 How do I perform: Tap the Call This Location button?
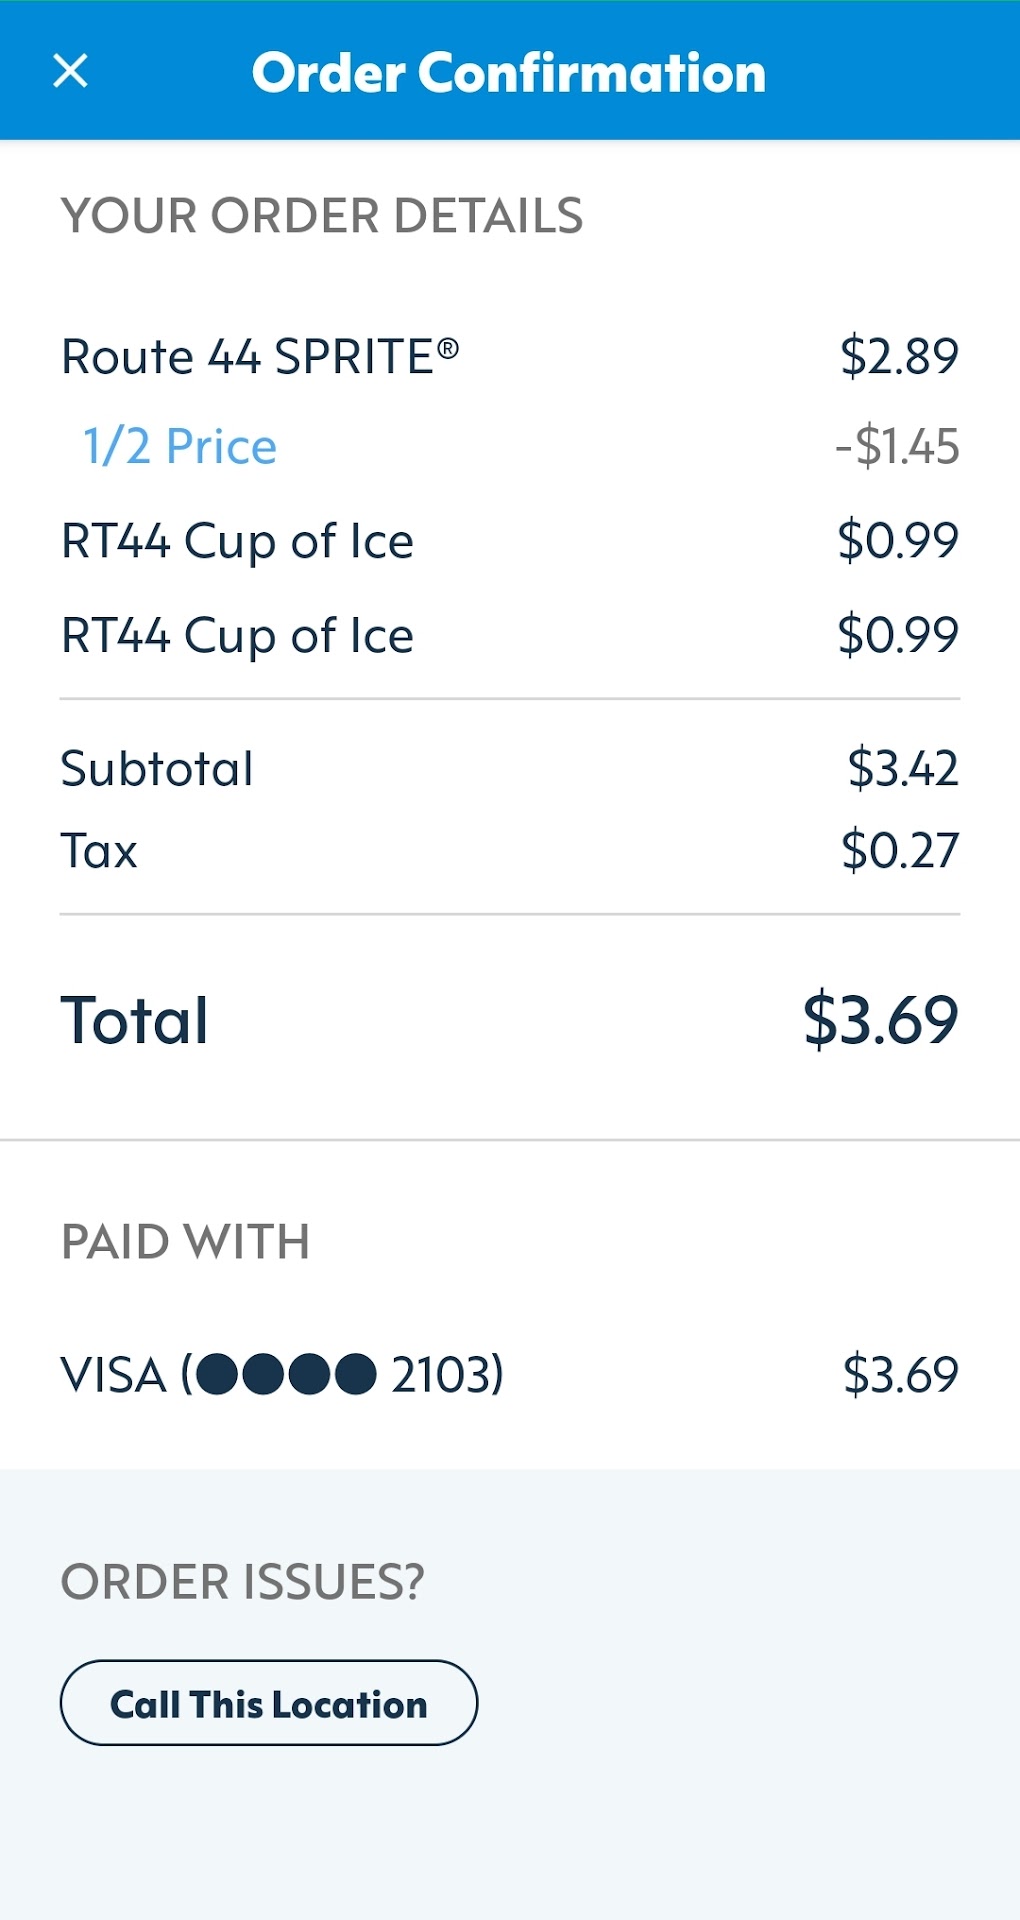coord(269,1703)
